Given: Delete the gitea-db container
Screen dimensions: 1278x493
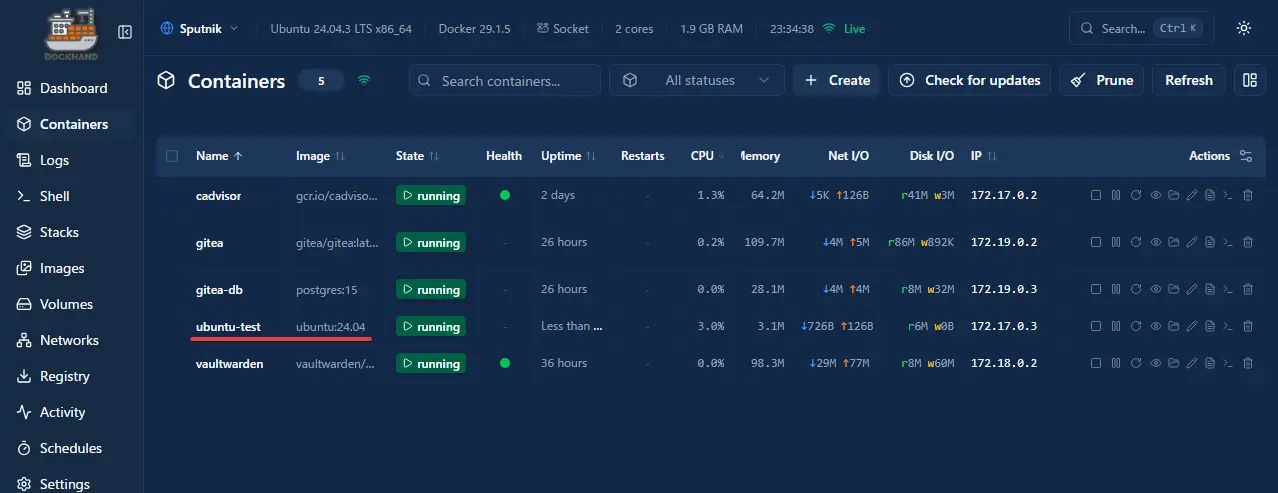Looking at the screenshot, I should (1248, 289).
